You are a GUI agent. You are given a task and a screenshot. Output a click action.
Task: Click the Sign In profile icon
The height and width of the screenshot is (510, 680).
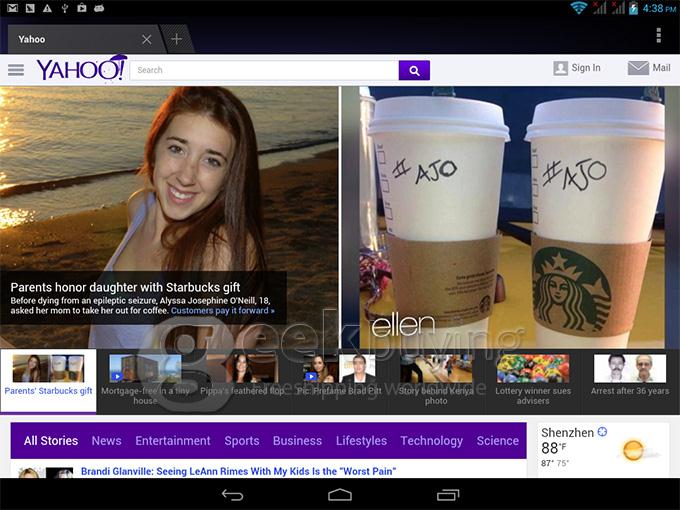pos(561,68)
